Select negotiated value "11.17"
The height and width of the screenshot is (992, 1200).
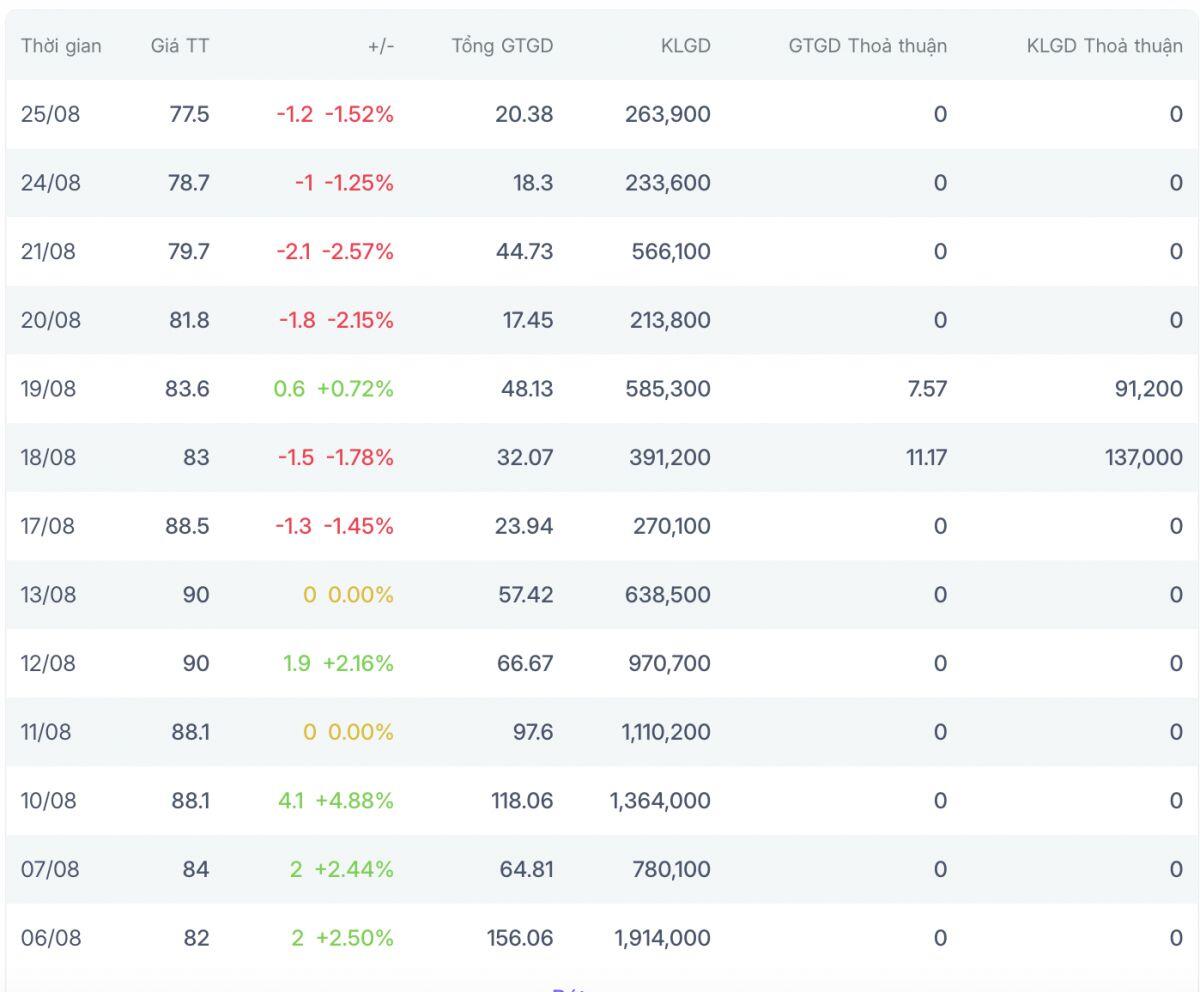tap(927, 457)
